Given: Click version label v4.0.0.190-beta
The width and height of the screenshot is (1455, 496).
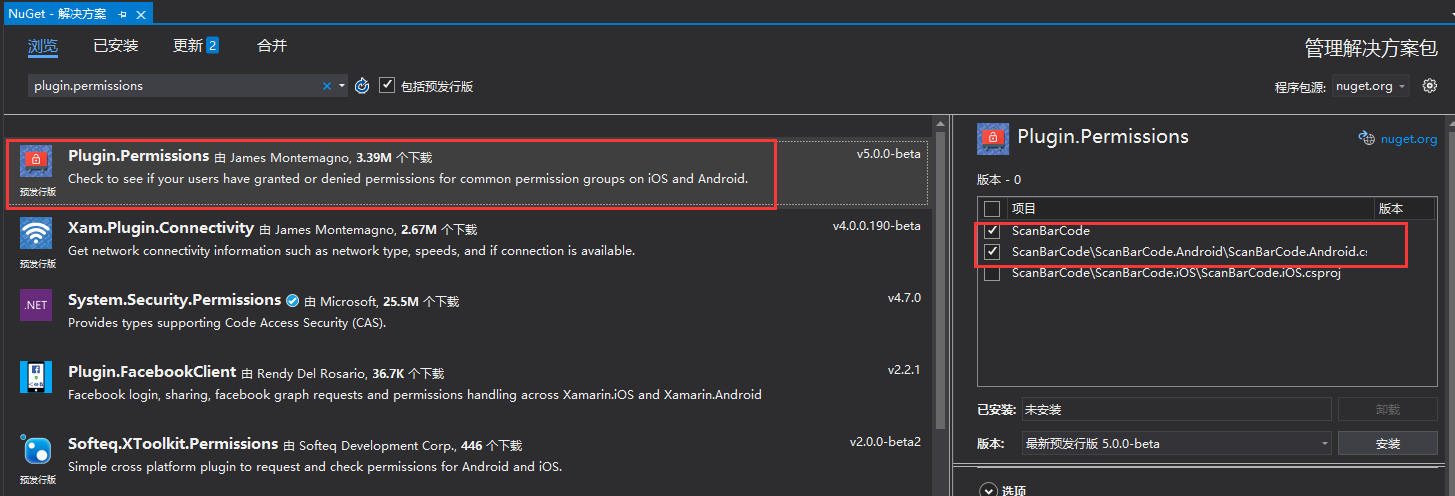Looking at the screenshot, I should coord(876,226).
